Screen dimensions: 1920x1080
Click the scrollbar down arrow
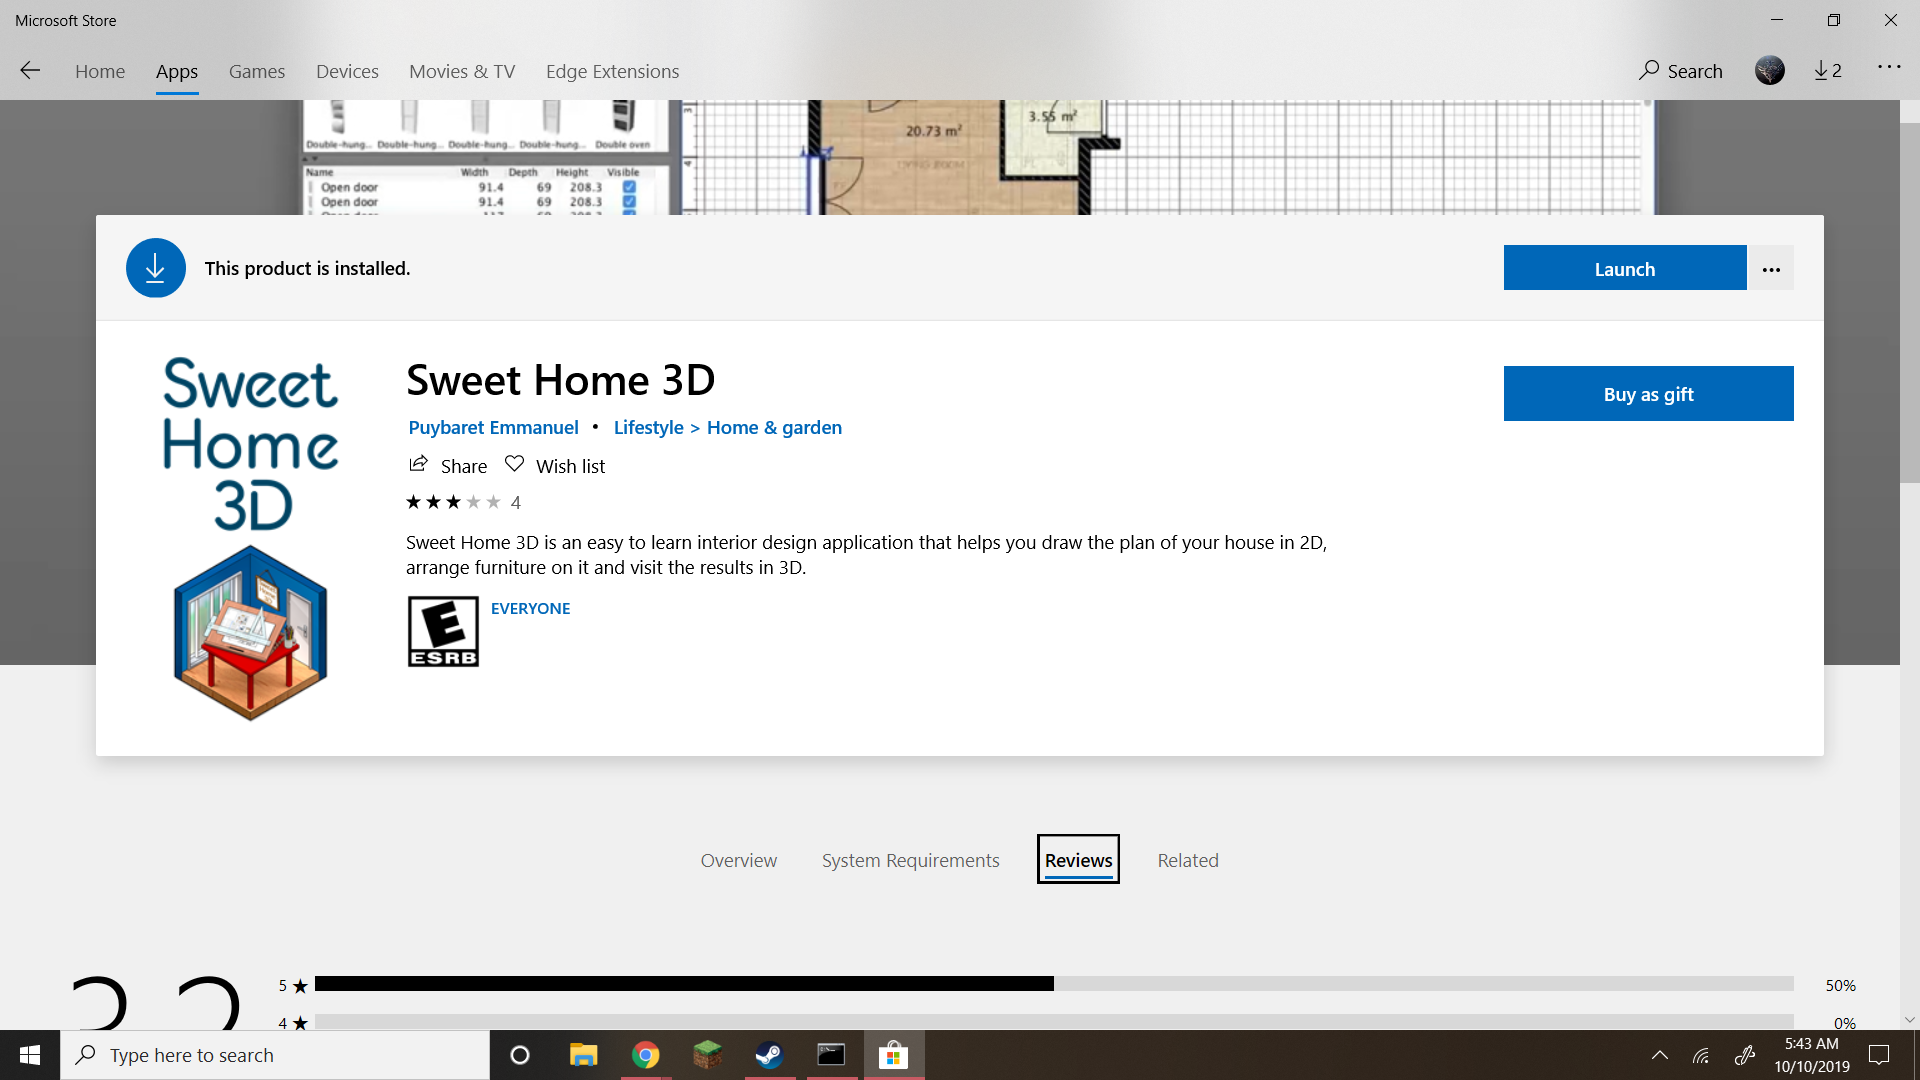(1910, 1020)
